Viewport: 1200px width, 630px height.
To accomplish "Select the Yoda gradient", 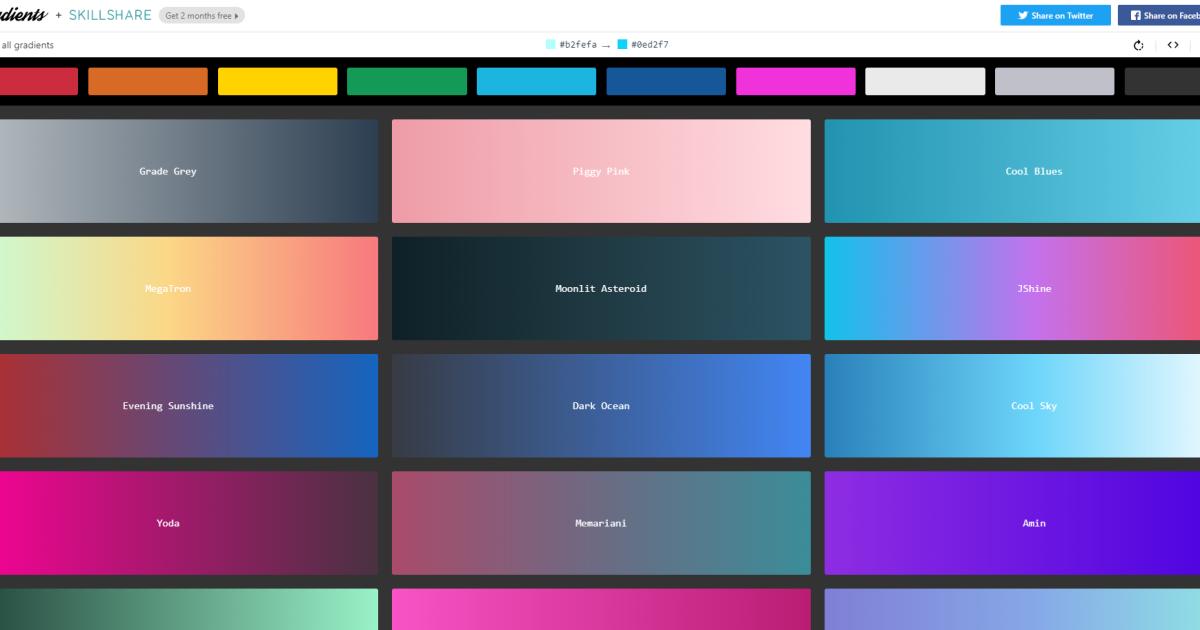I will tap(168, 523).
